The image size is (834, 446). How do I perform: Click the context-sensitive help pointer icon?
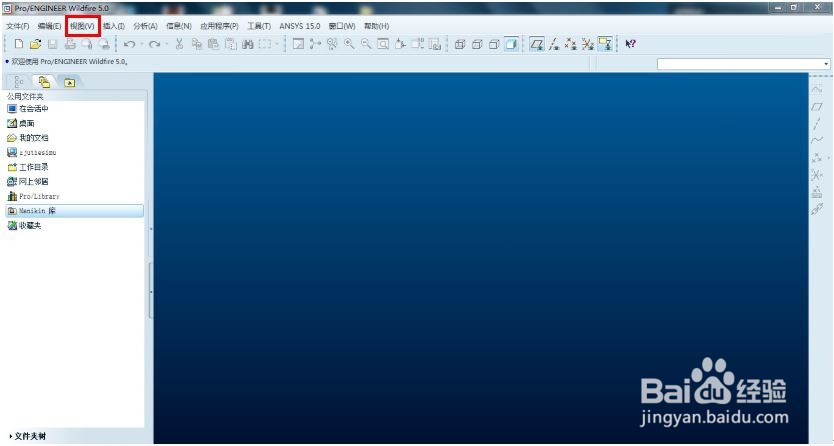click(x=630, y=44)
